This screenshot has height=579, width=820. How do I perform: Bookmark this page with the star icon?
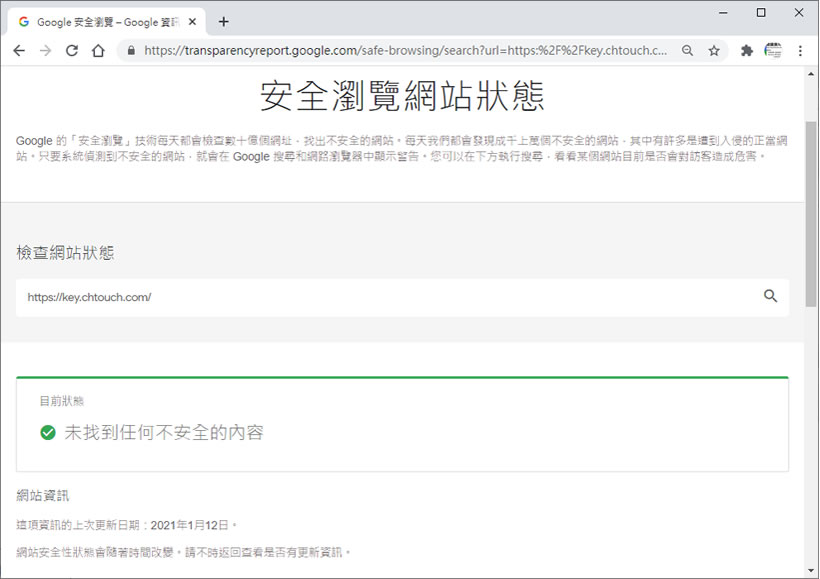point(714,50)
